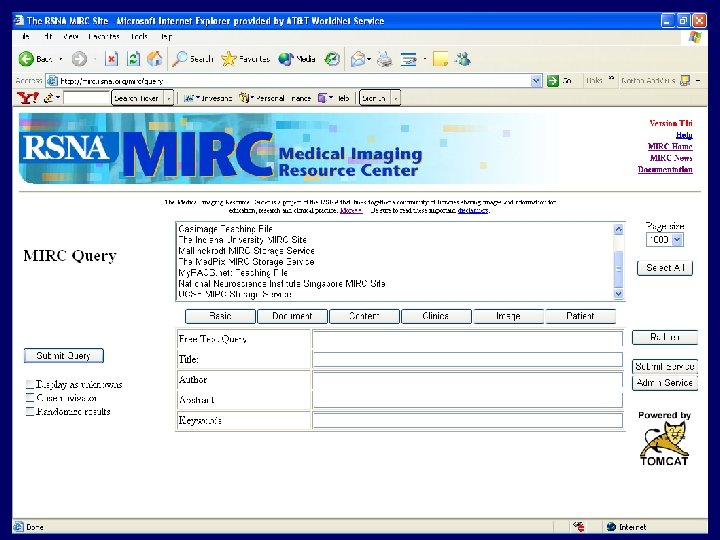Click the Yahoo toolbar pencil icon

pos(49,98)
